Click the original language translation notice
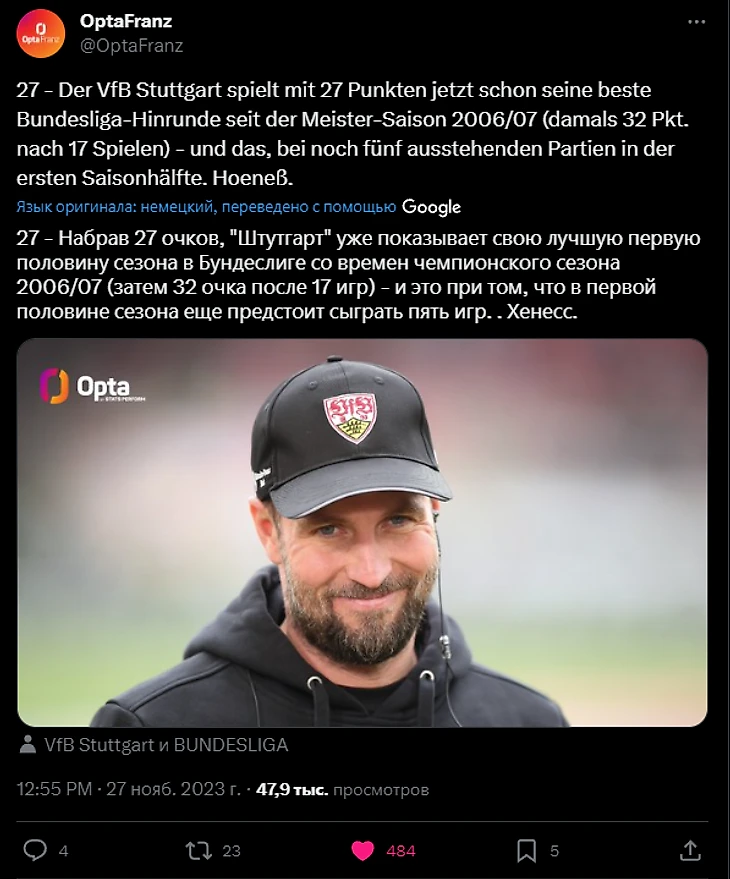 (x=206, y=207)
